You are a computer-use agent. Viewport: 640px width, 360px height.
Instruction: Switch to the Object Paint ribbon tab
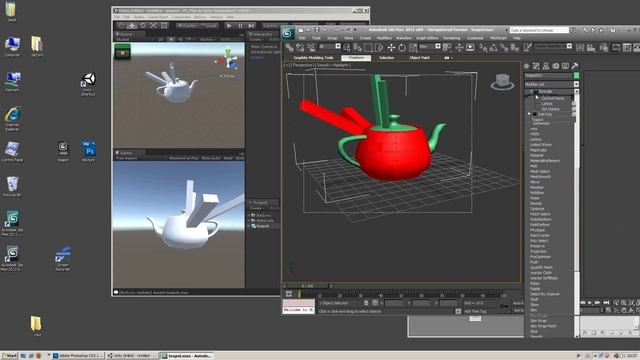(x=419, y=58)
